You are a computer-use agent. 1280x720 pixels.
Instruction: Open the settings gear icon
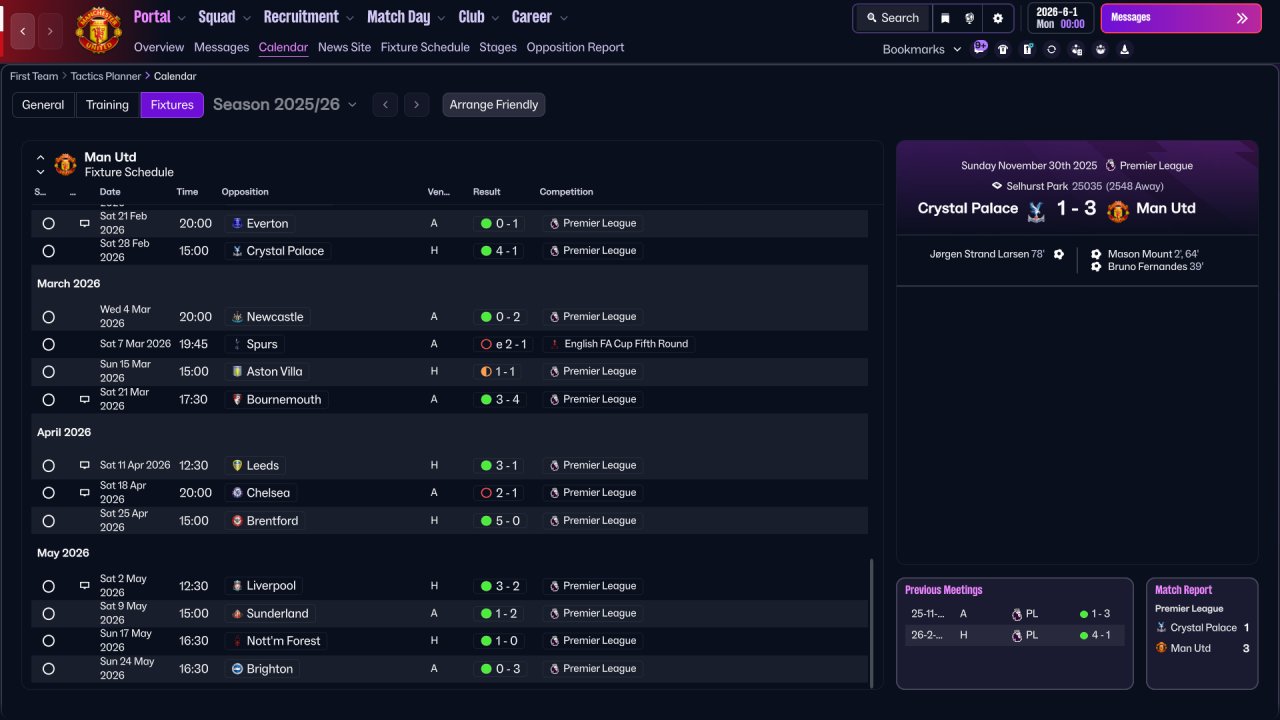[x=997, y=18]
